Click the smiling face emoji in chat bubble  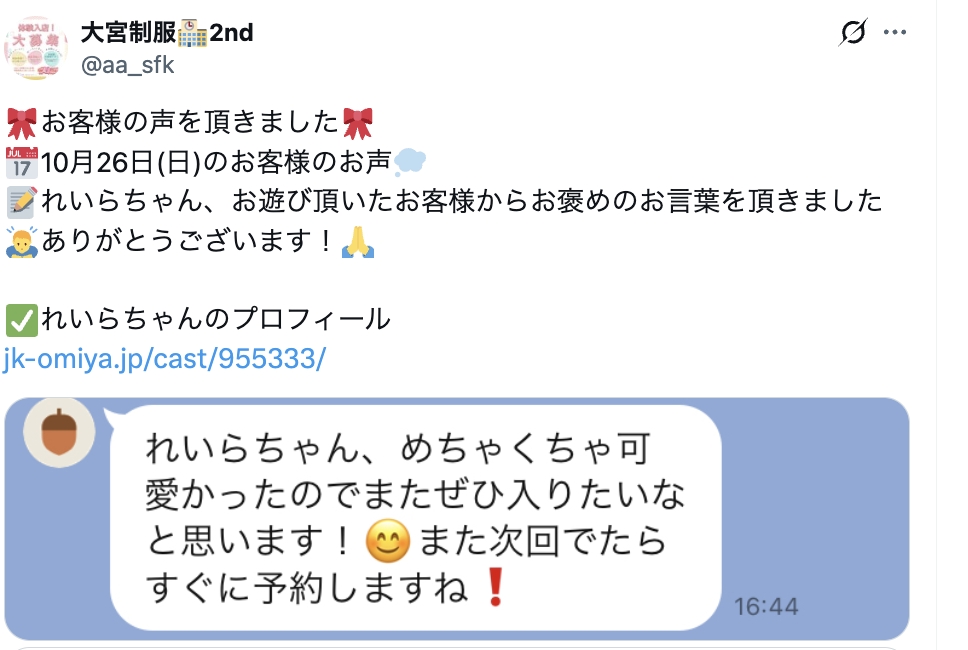point(388,541)
